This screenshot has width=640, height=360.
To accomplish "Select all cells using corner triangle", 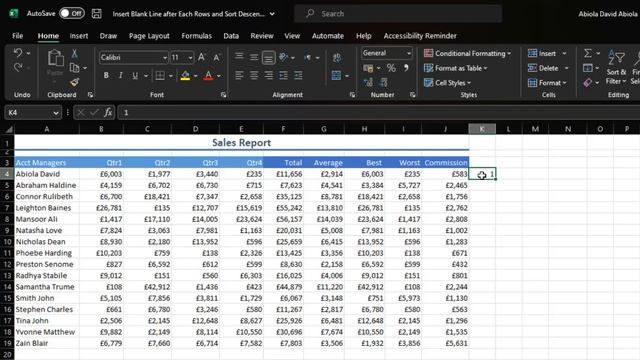I will click(8, 129).
